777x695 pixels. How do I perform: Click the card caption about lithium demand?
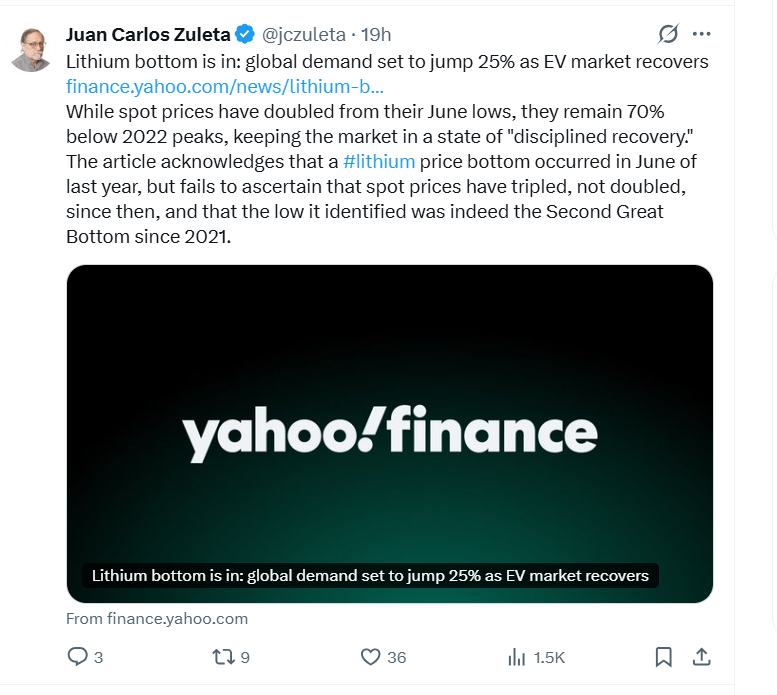370,576
